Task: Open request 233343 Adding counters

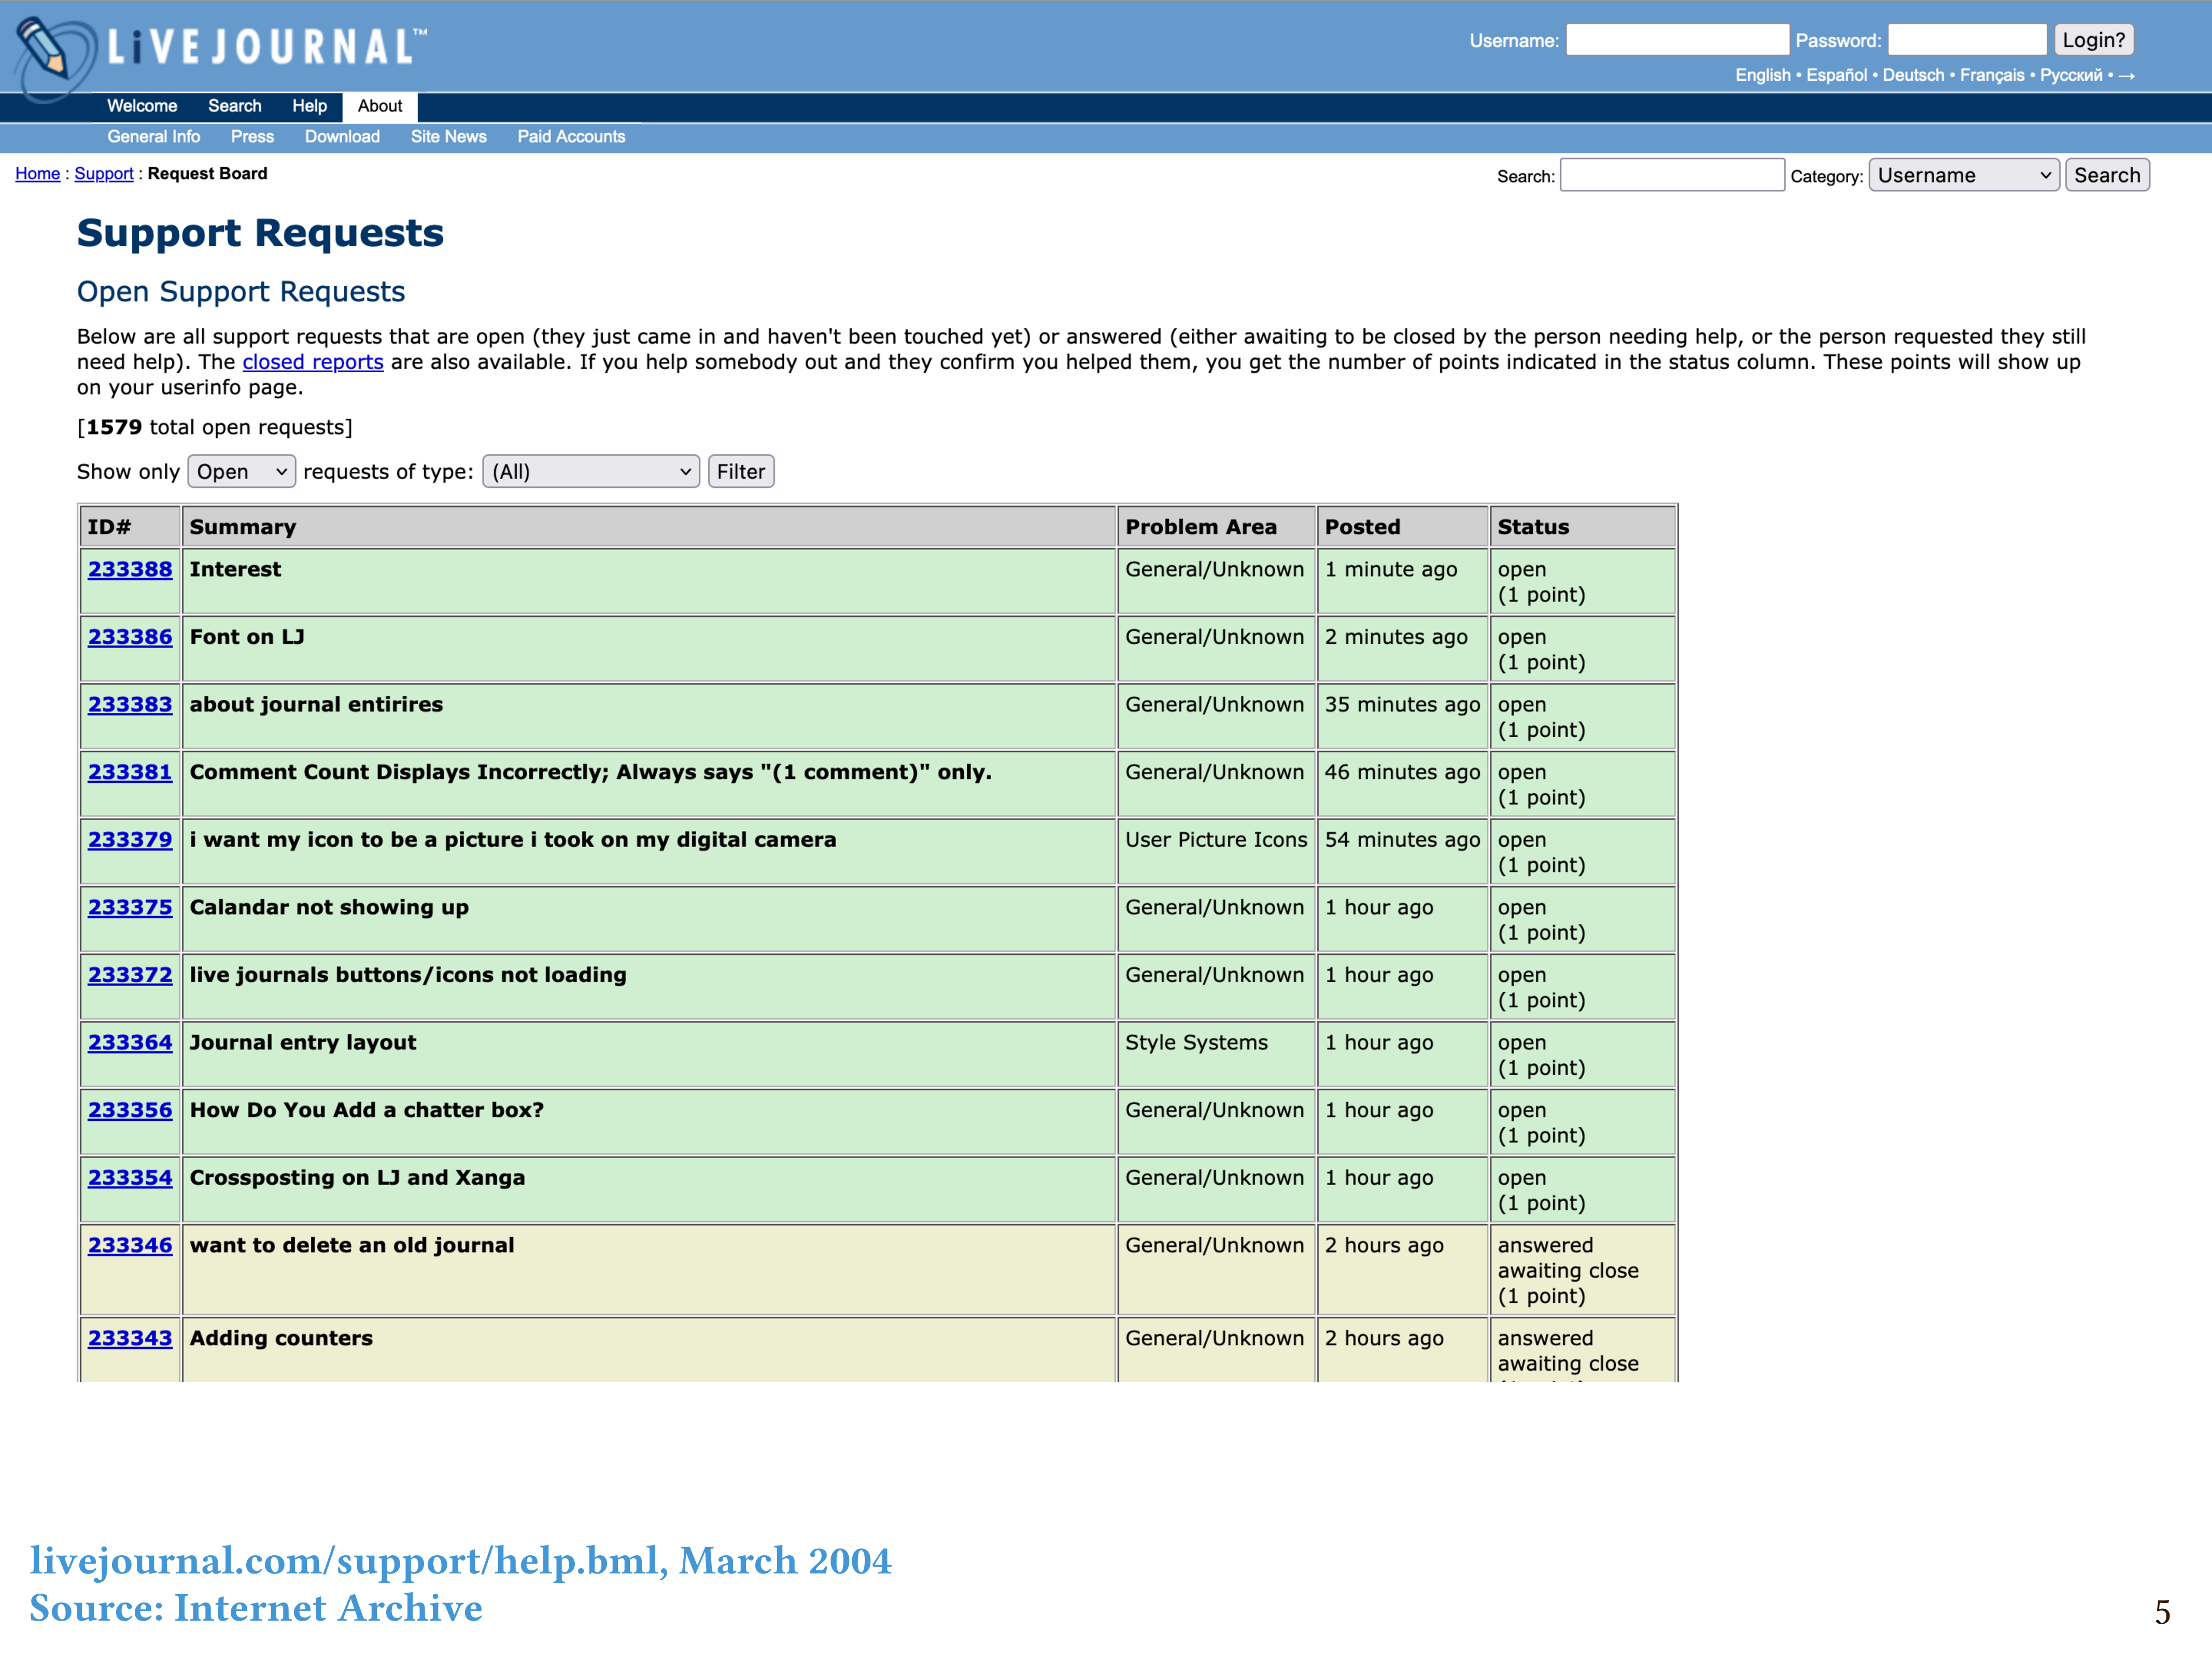Action: 130,1338
